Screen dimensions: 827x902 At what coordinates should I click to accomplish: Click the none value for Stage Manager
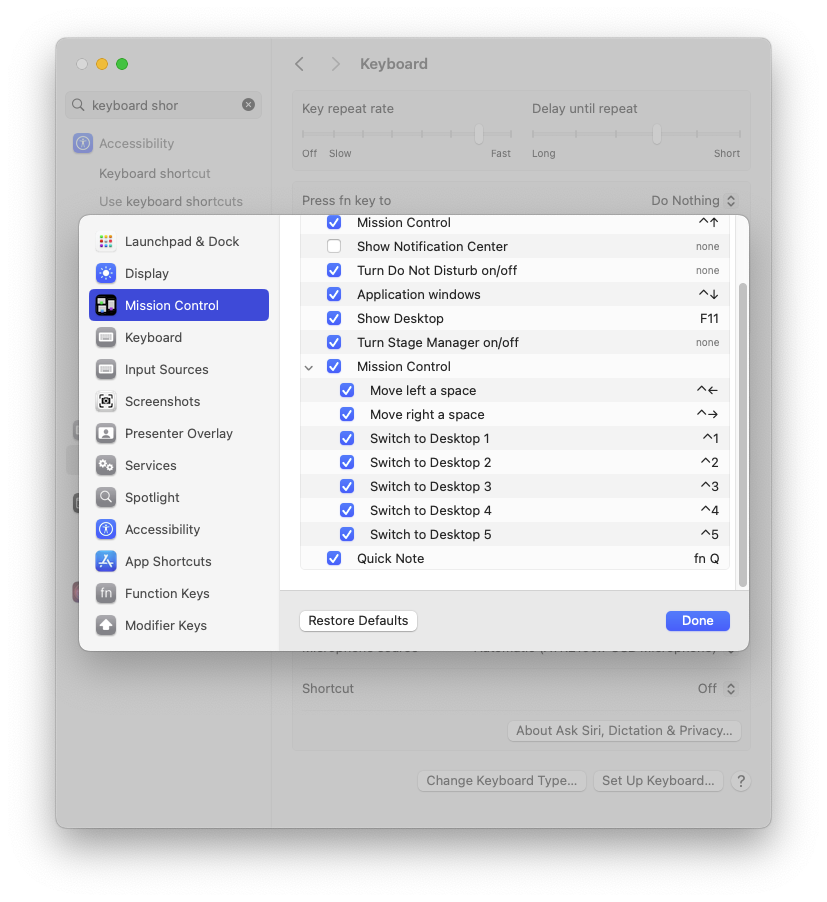pos(707,343)
